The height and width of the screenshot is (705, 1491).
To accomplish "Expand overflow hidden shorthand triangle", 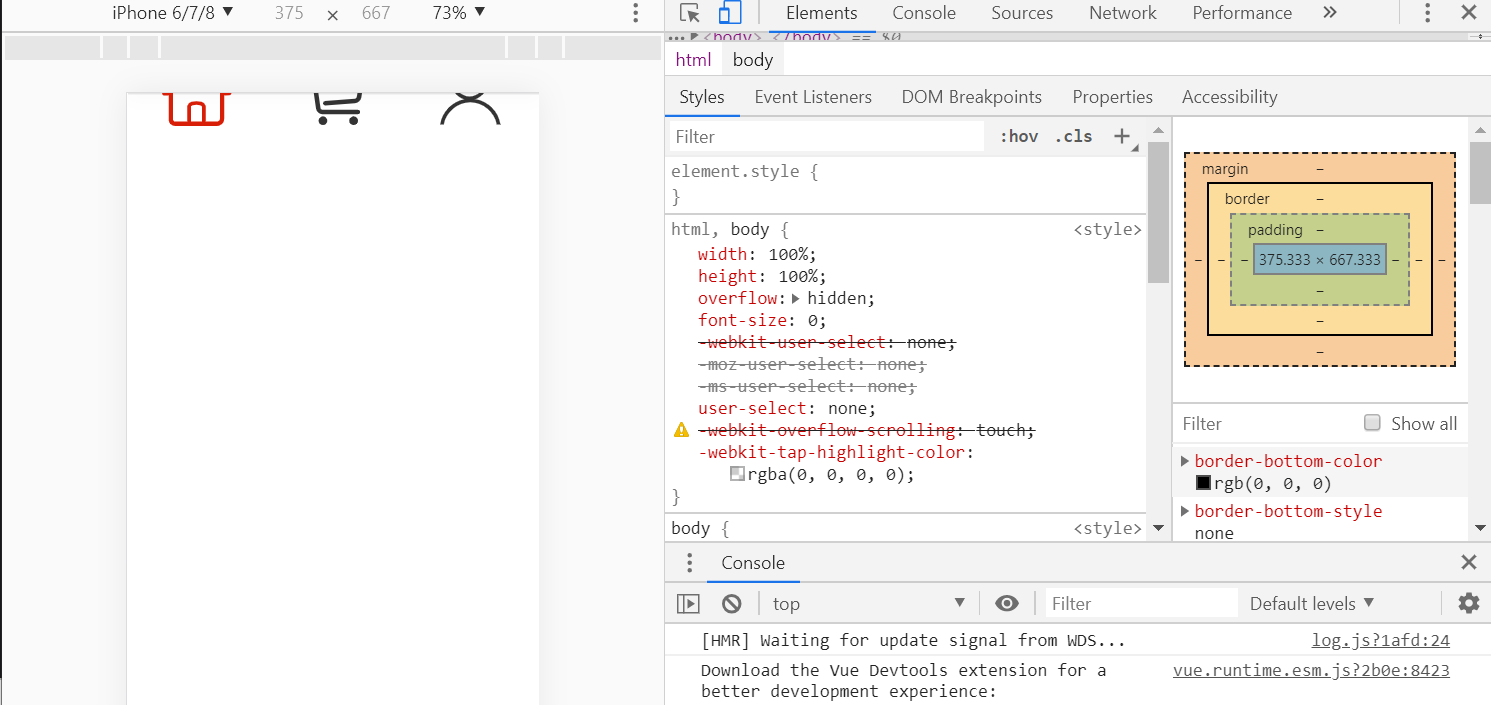I will (x=796, y=298).
